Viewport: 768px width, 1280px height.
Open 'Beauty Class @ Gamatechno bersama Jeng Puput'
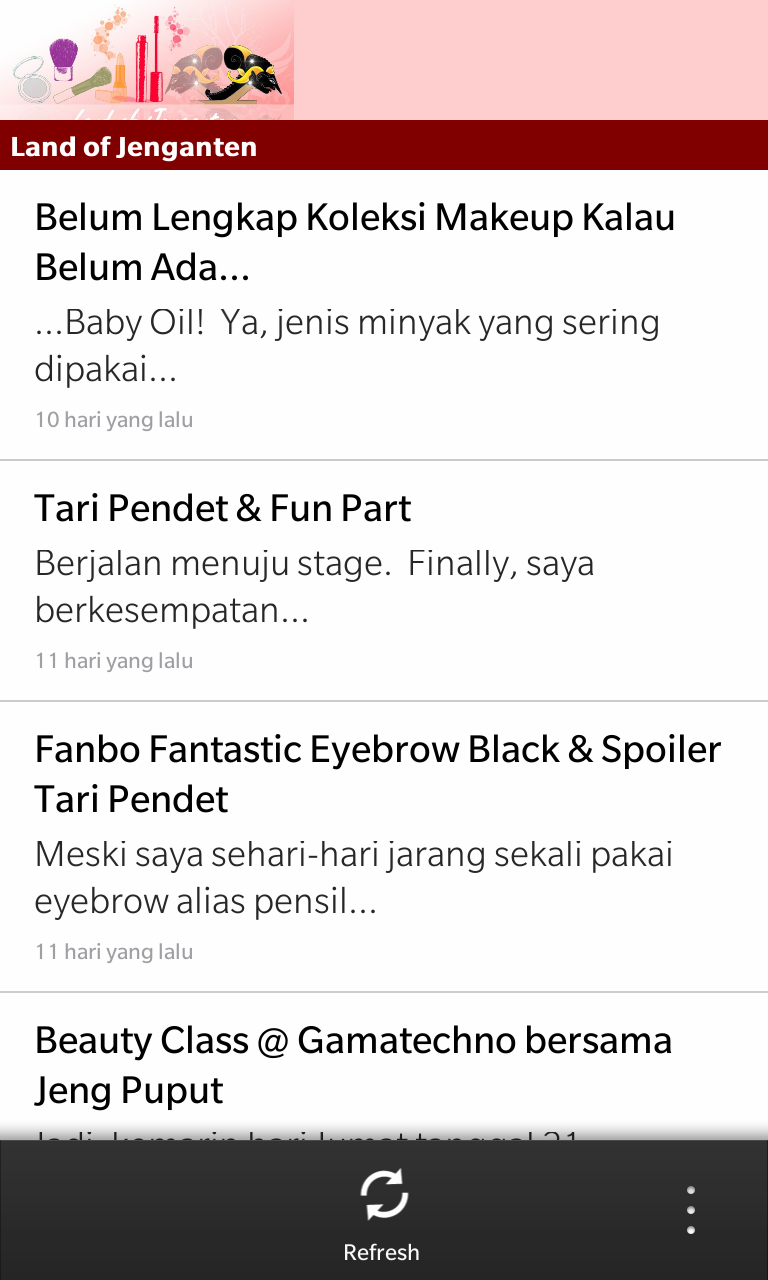coord(353,1065)
